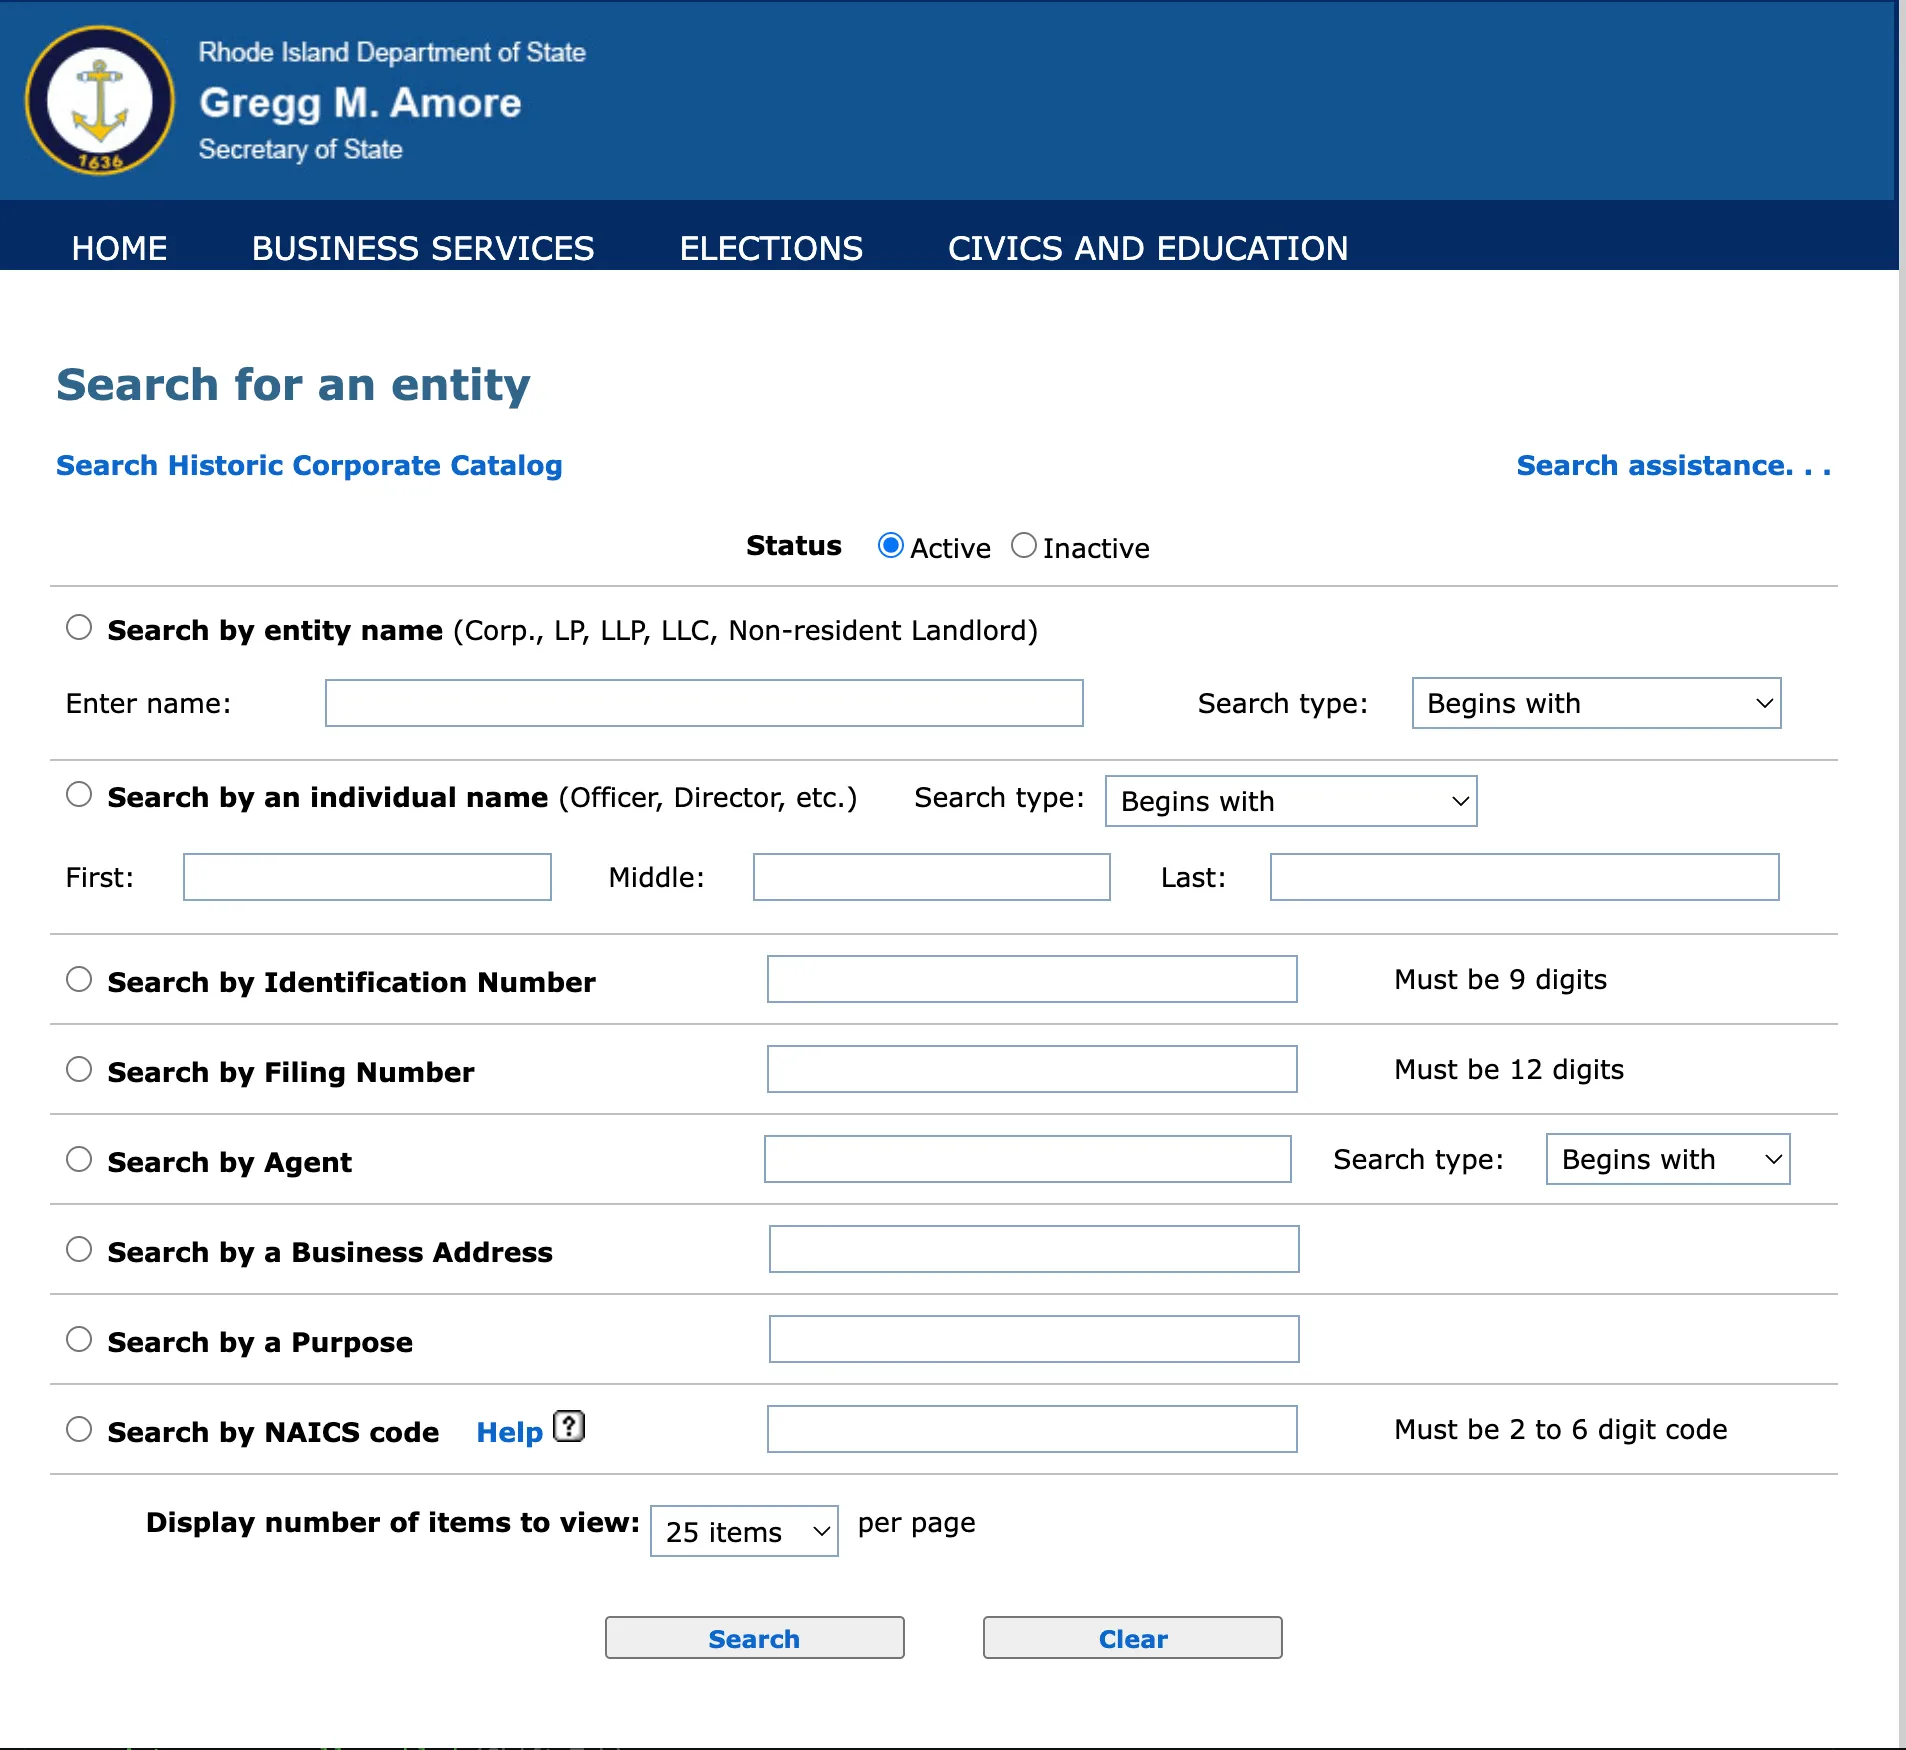Open the 25 items per page dropdown
1906x1750 pixels.
pyautogui.click(x=744, y=1531)
